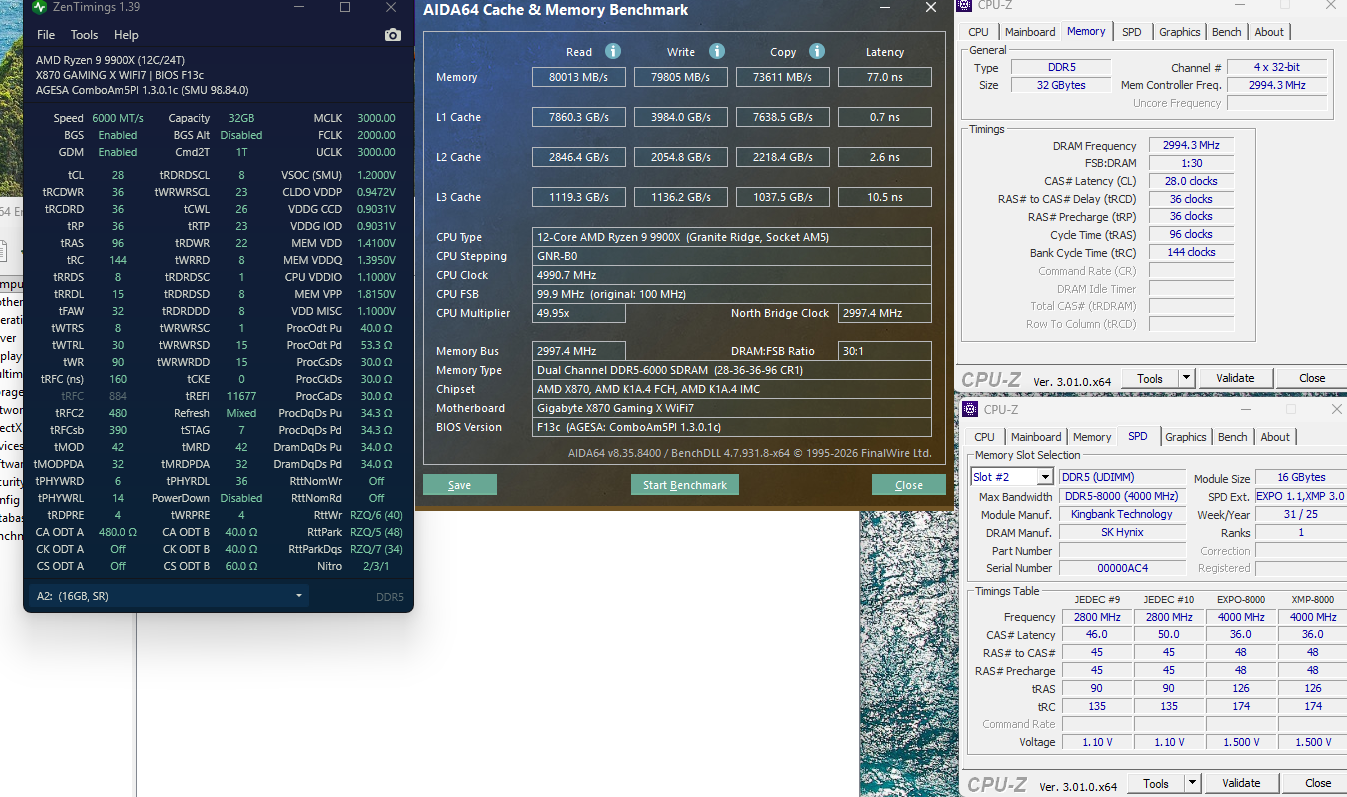Click the CPU Type field in AIDA64
The height and width of the screenshot is (797, 1347).
[732, 237]
